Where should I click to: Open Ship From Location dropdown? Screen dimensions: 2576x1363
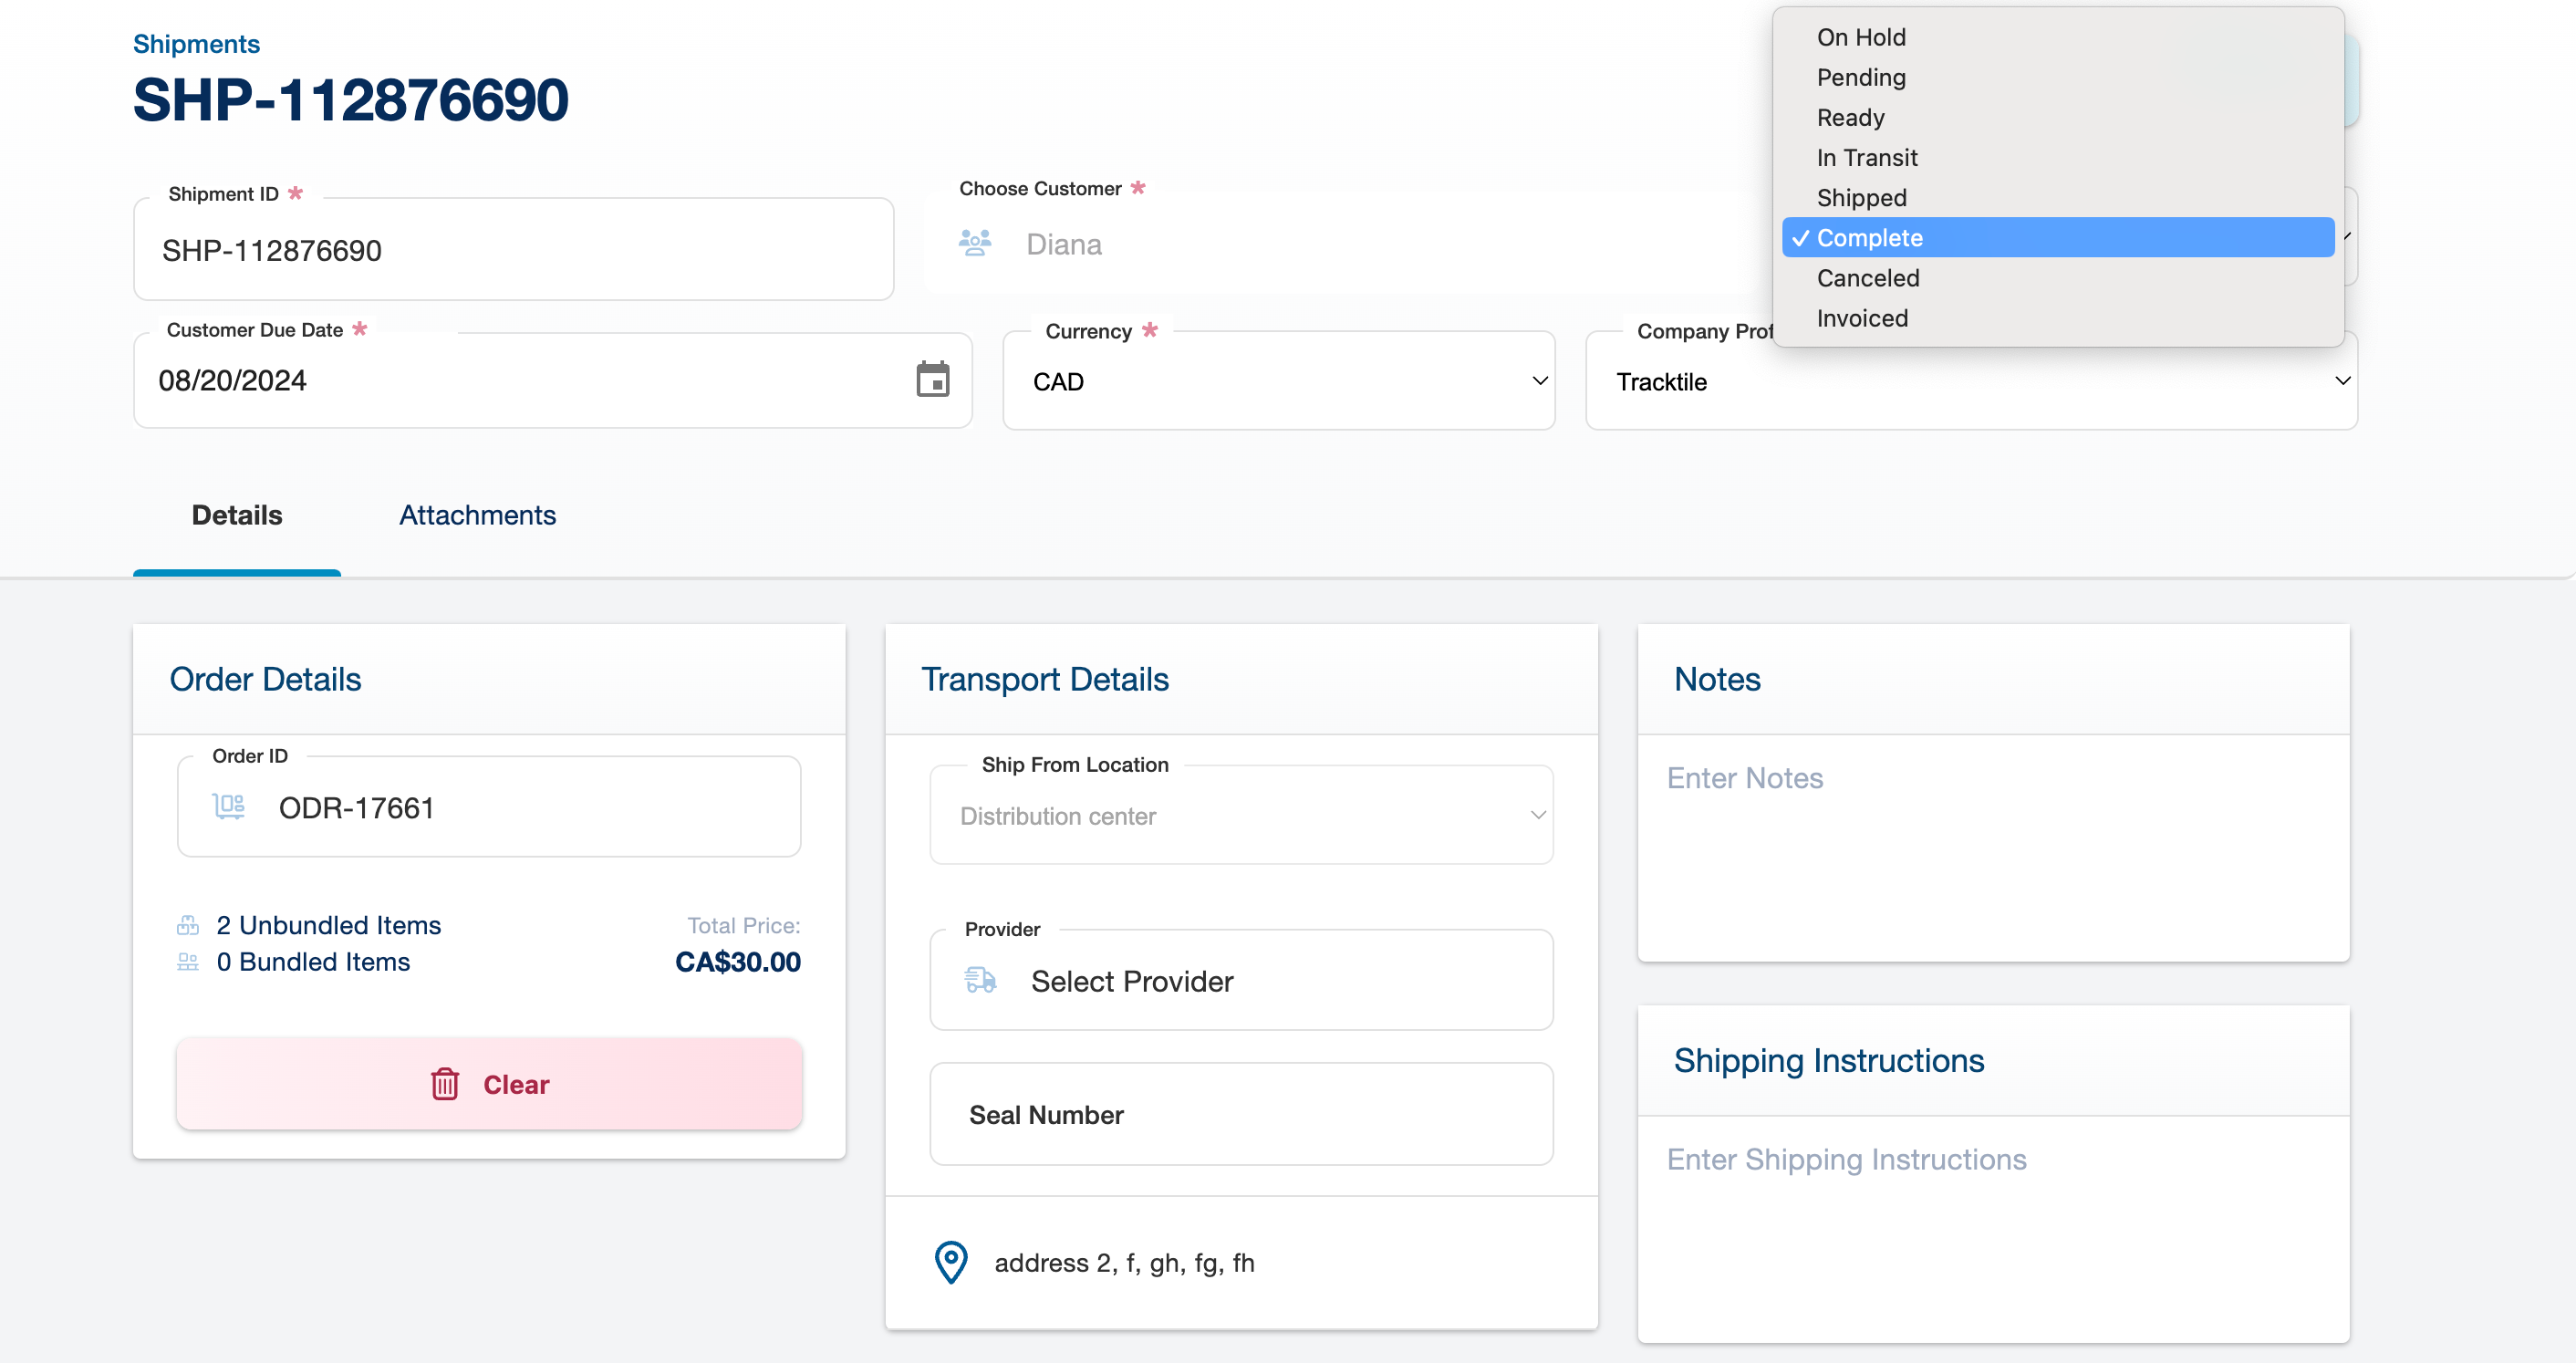[1240, 816]
